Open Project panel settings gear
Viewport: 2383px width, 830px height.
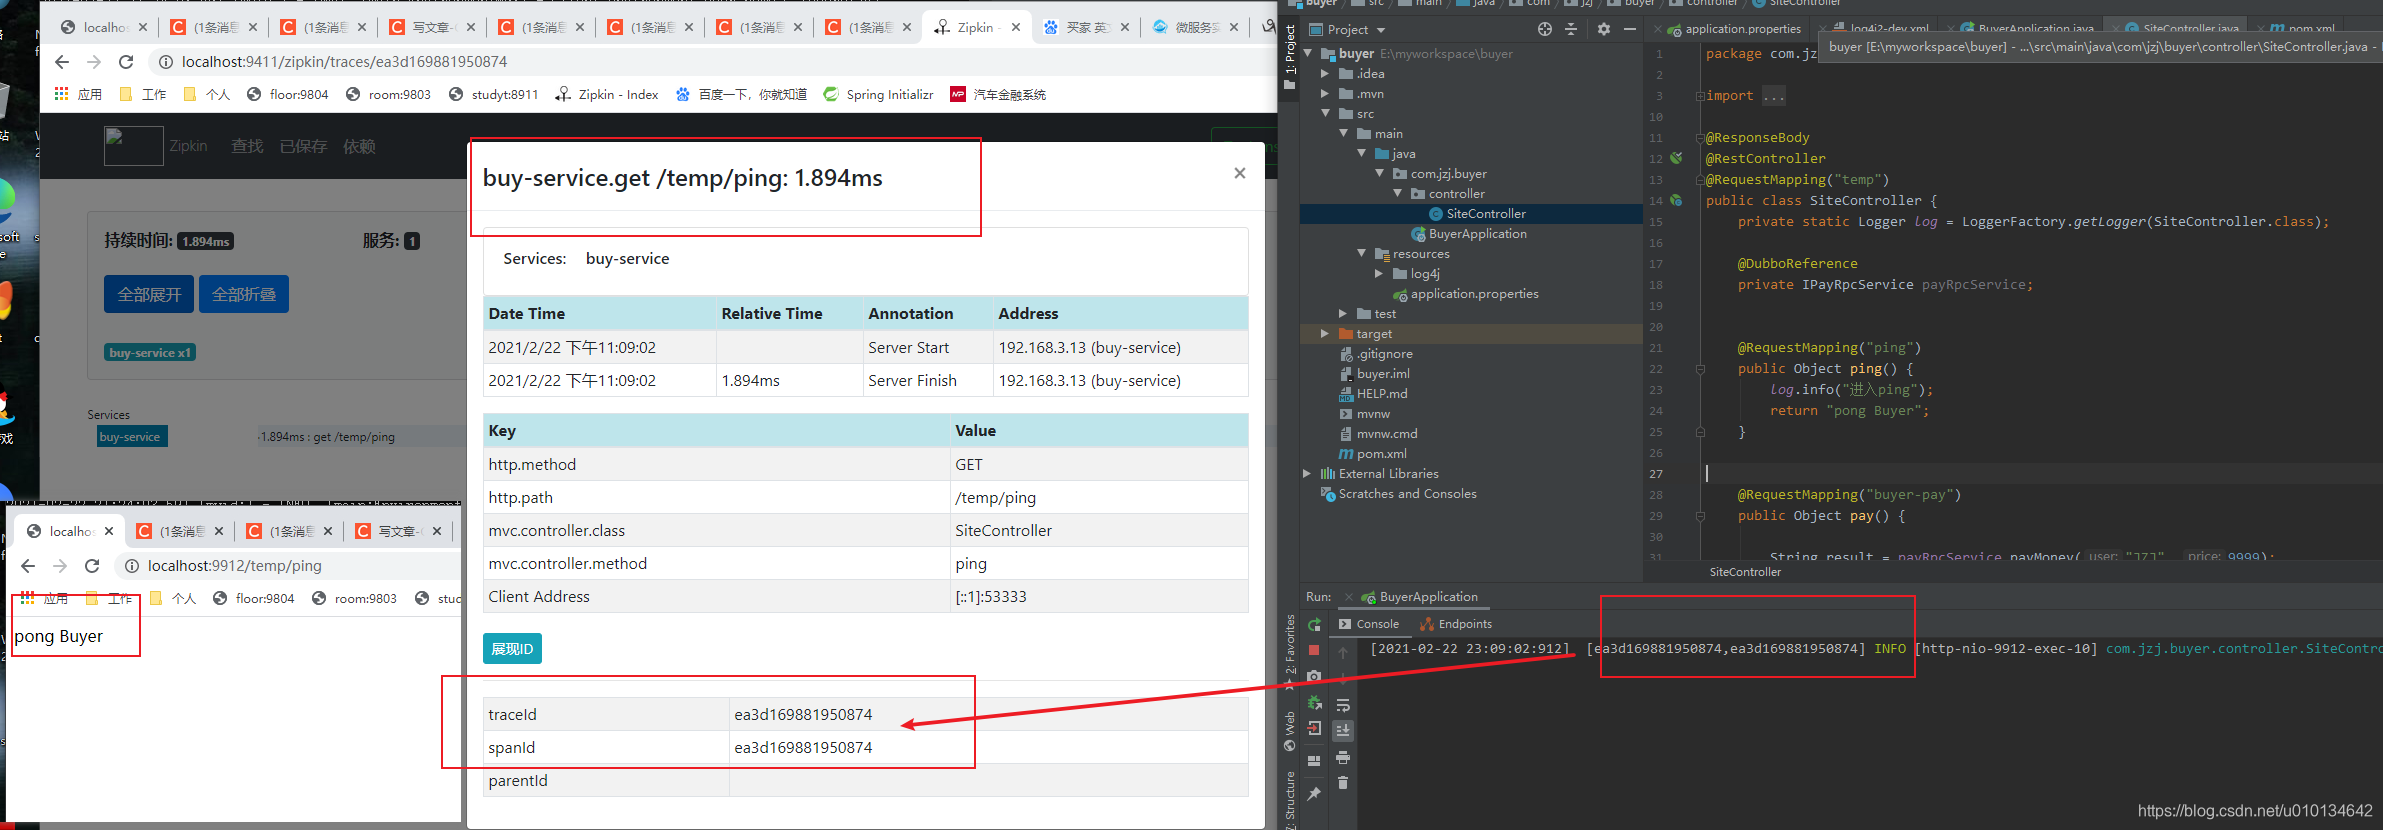(1604, 29)
